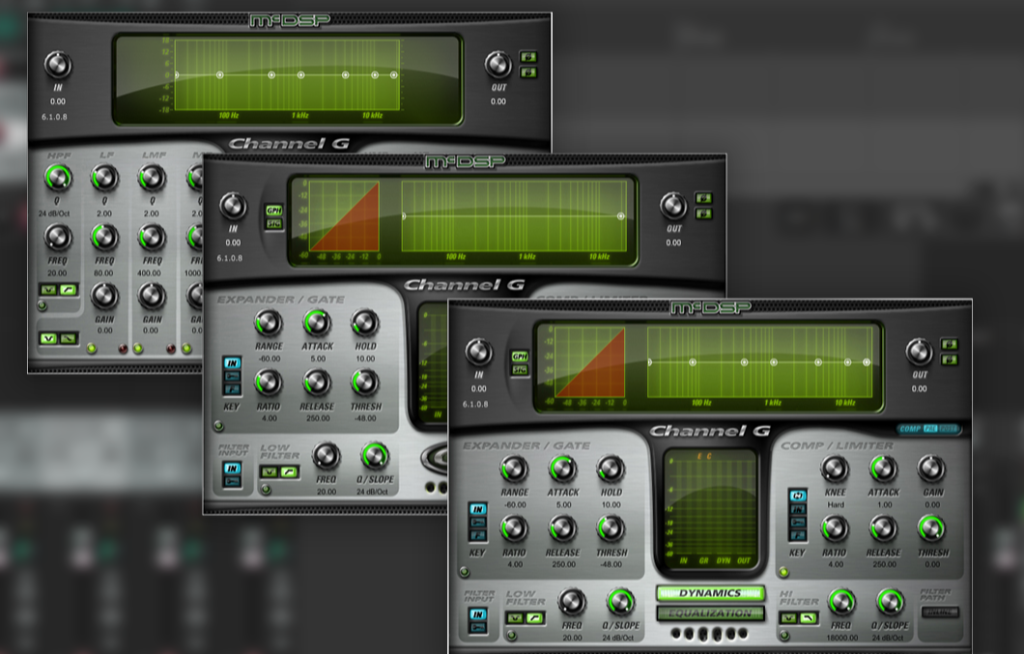Screen dimensions: 1024x654
Task: Open the EQUALIZATION tab
Action: (x=710, y=614)
